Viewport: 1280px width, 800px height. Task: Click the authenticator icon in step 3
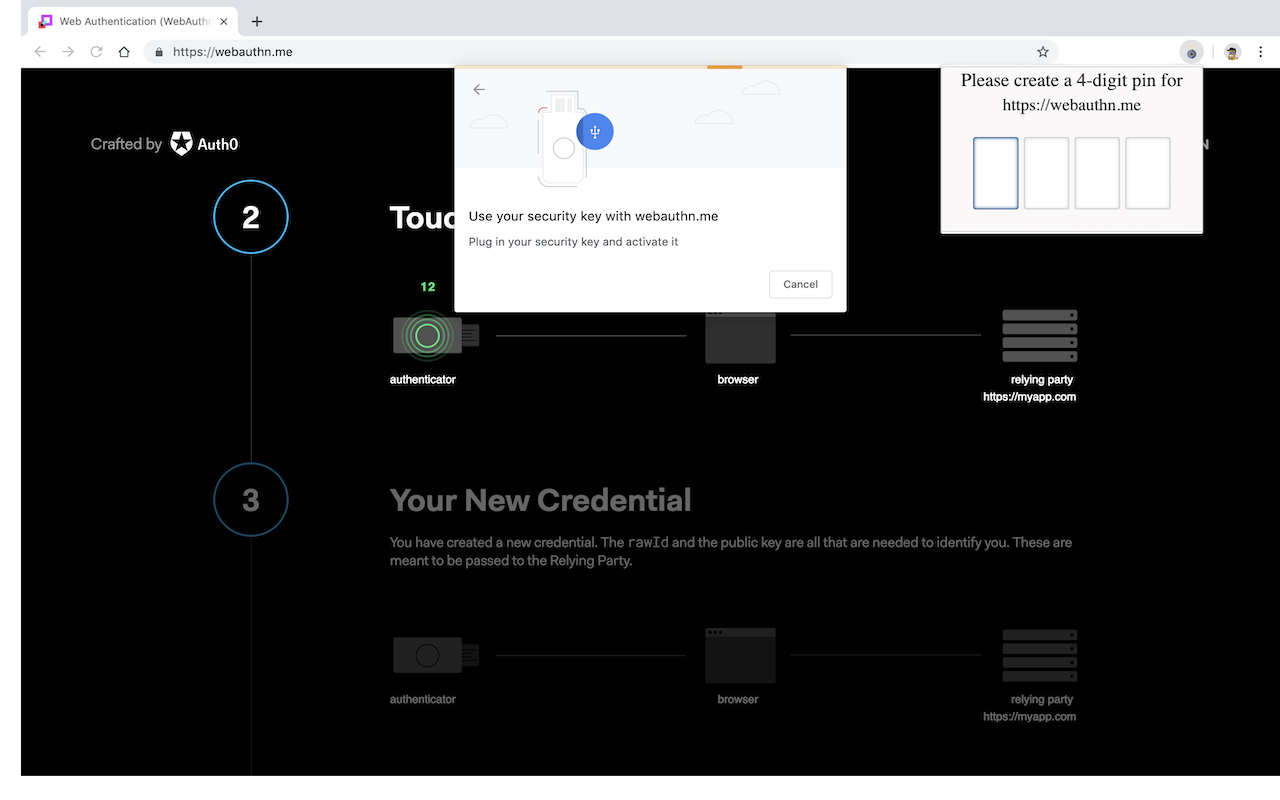436,655
